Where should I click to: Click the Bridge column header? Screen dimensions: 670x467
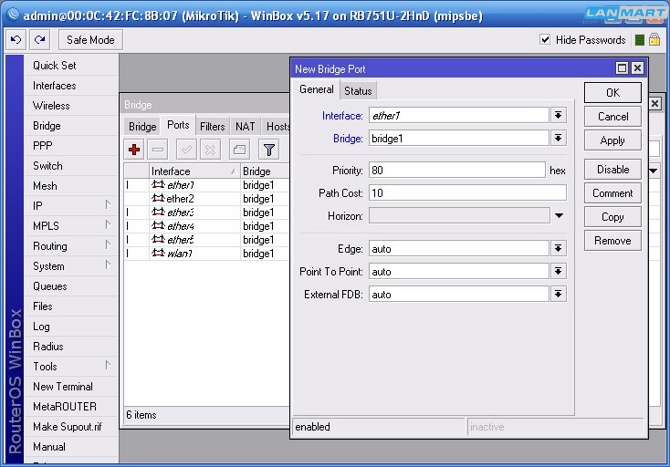click(x=265, y=171)
